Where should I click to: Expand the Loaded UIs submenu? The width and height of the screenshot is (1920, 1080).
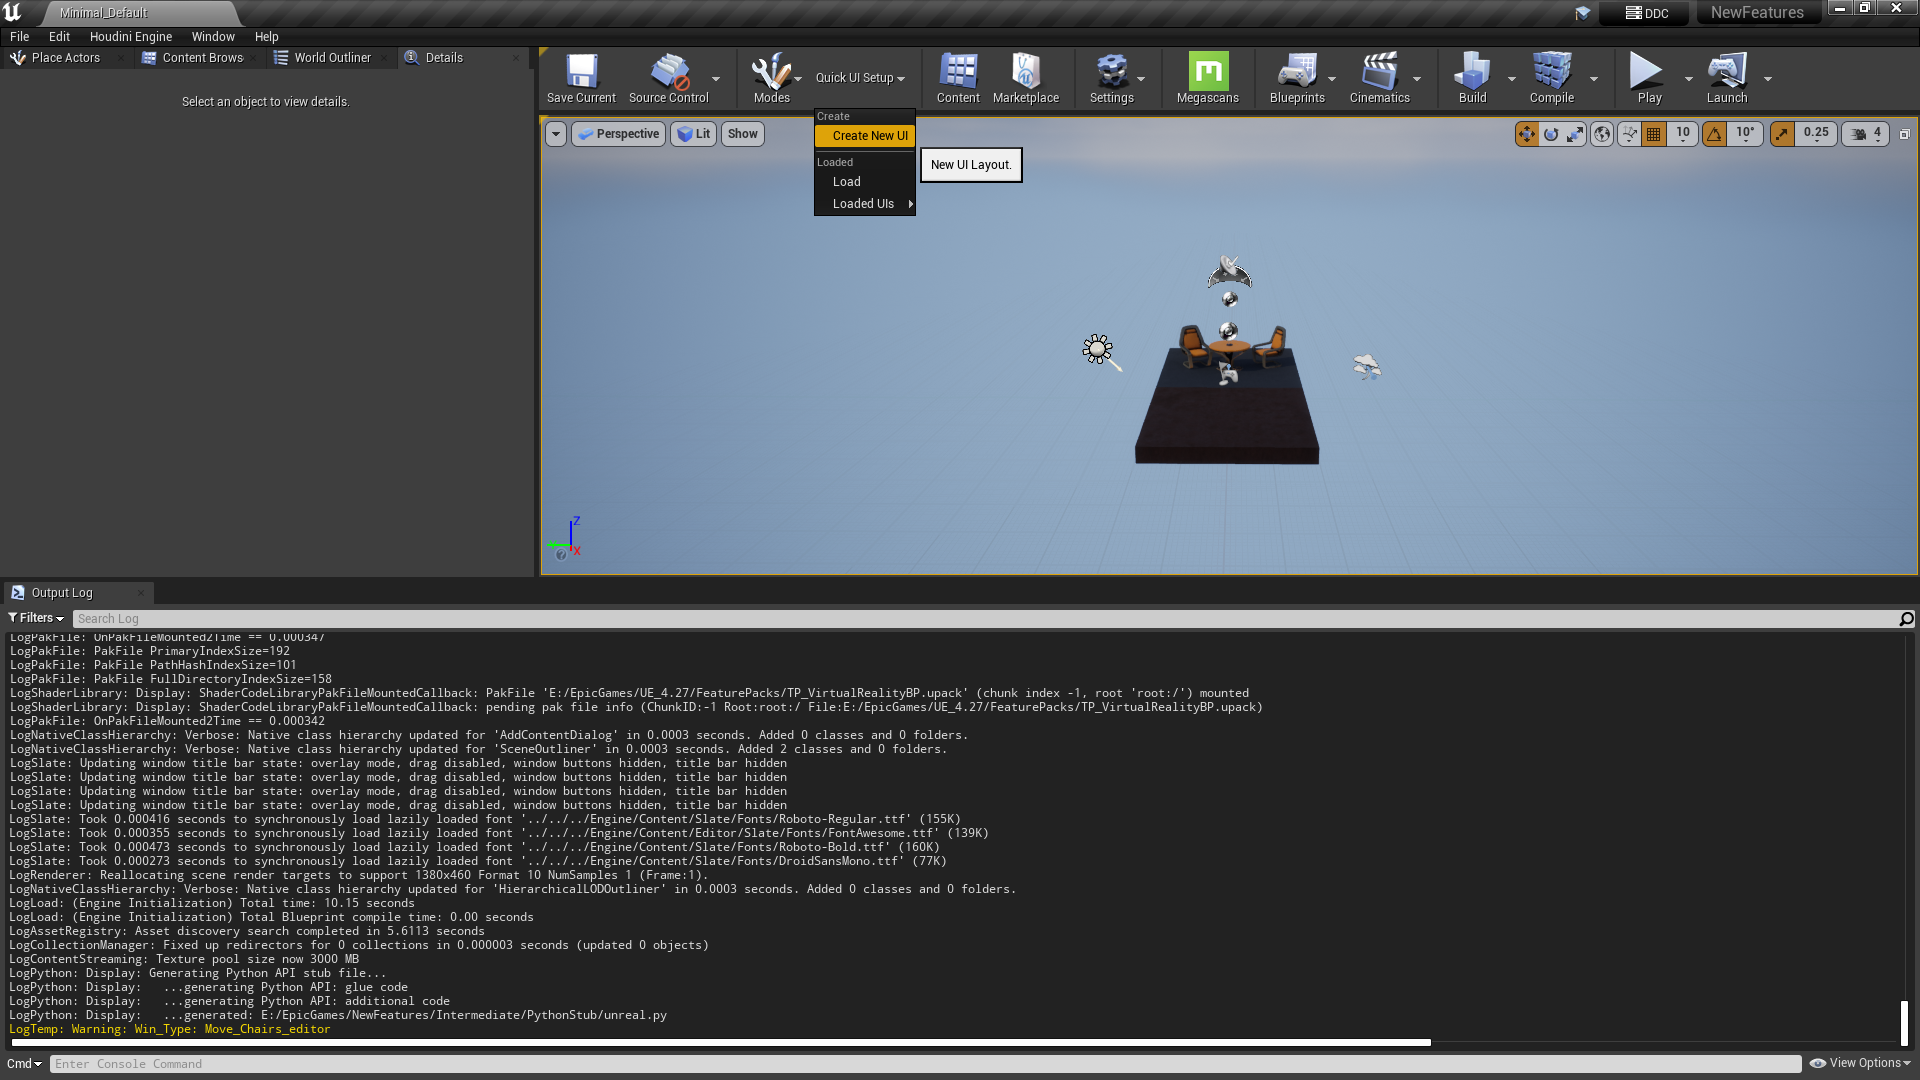(862, 203)
